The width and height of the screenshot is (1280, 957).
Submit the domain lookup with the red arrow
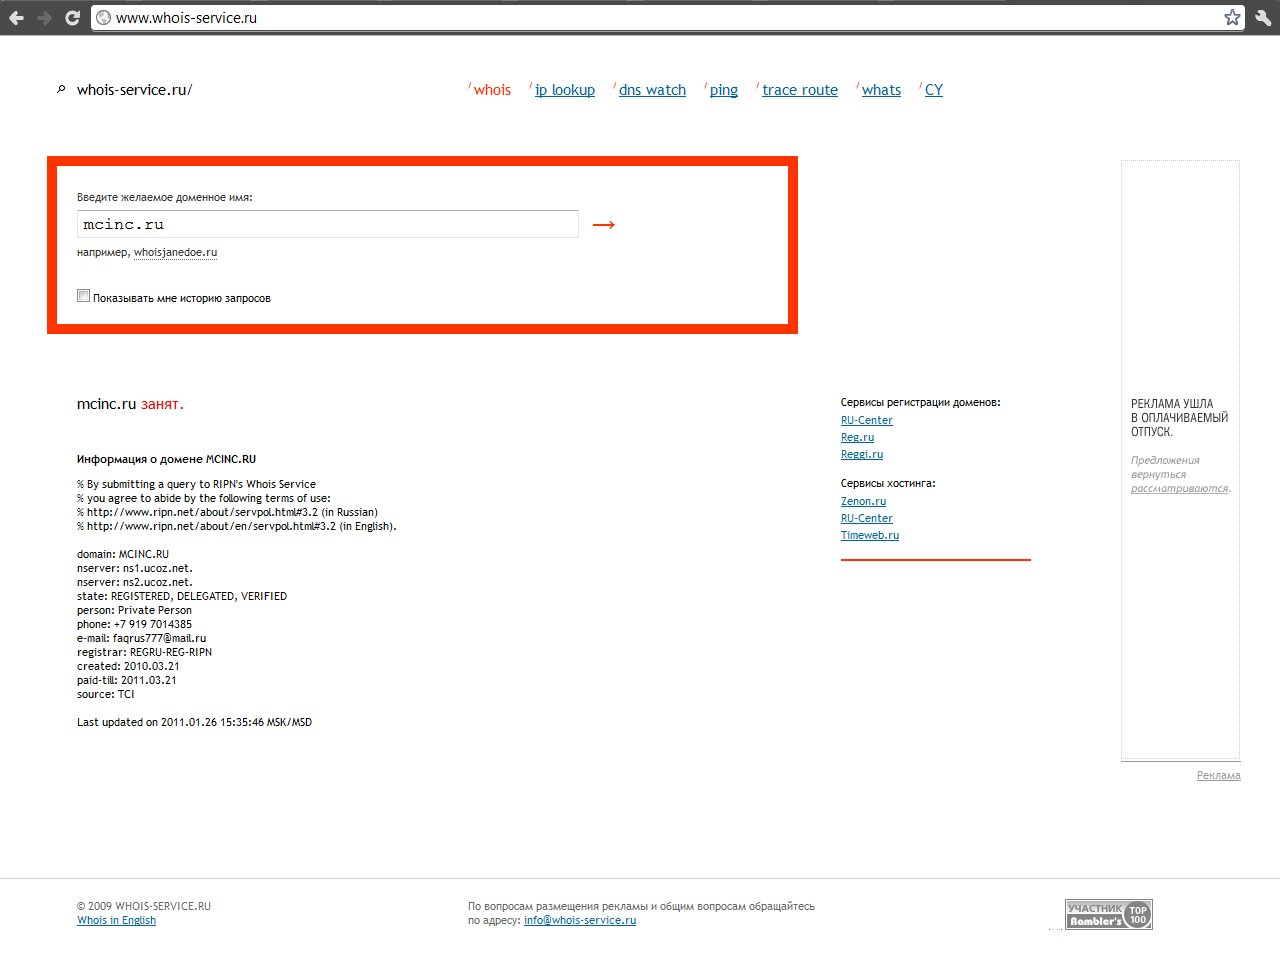coord(604,225)
